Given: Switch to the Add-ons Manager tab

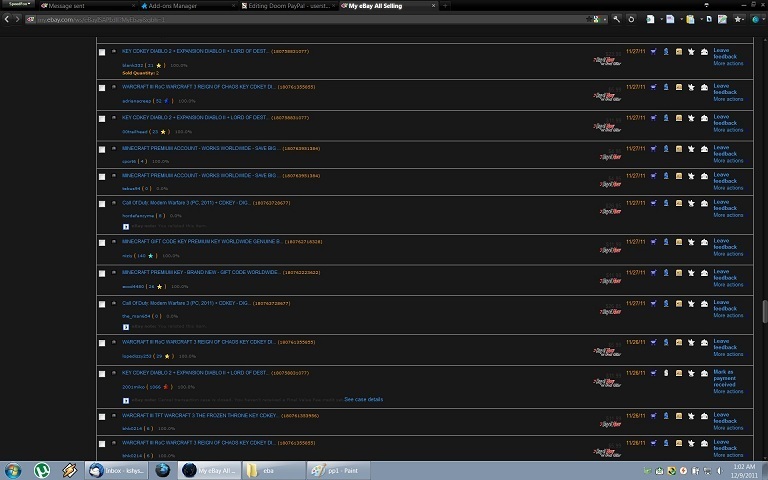Looking at the screenshot, I should coord(188,6).
